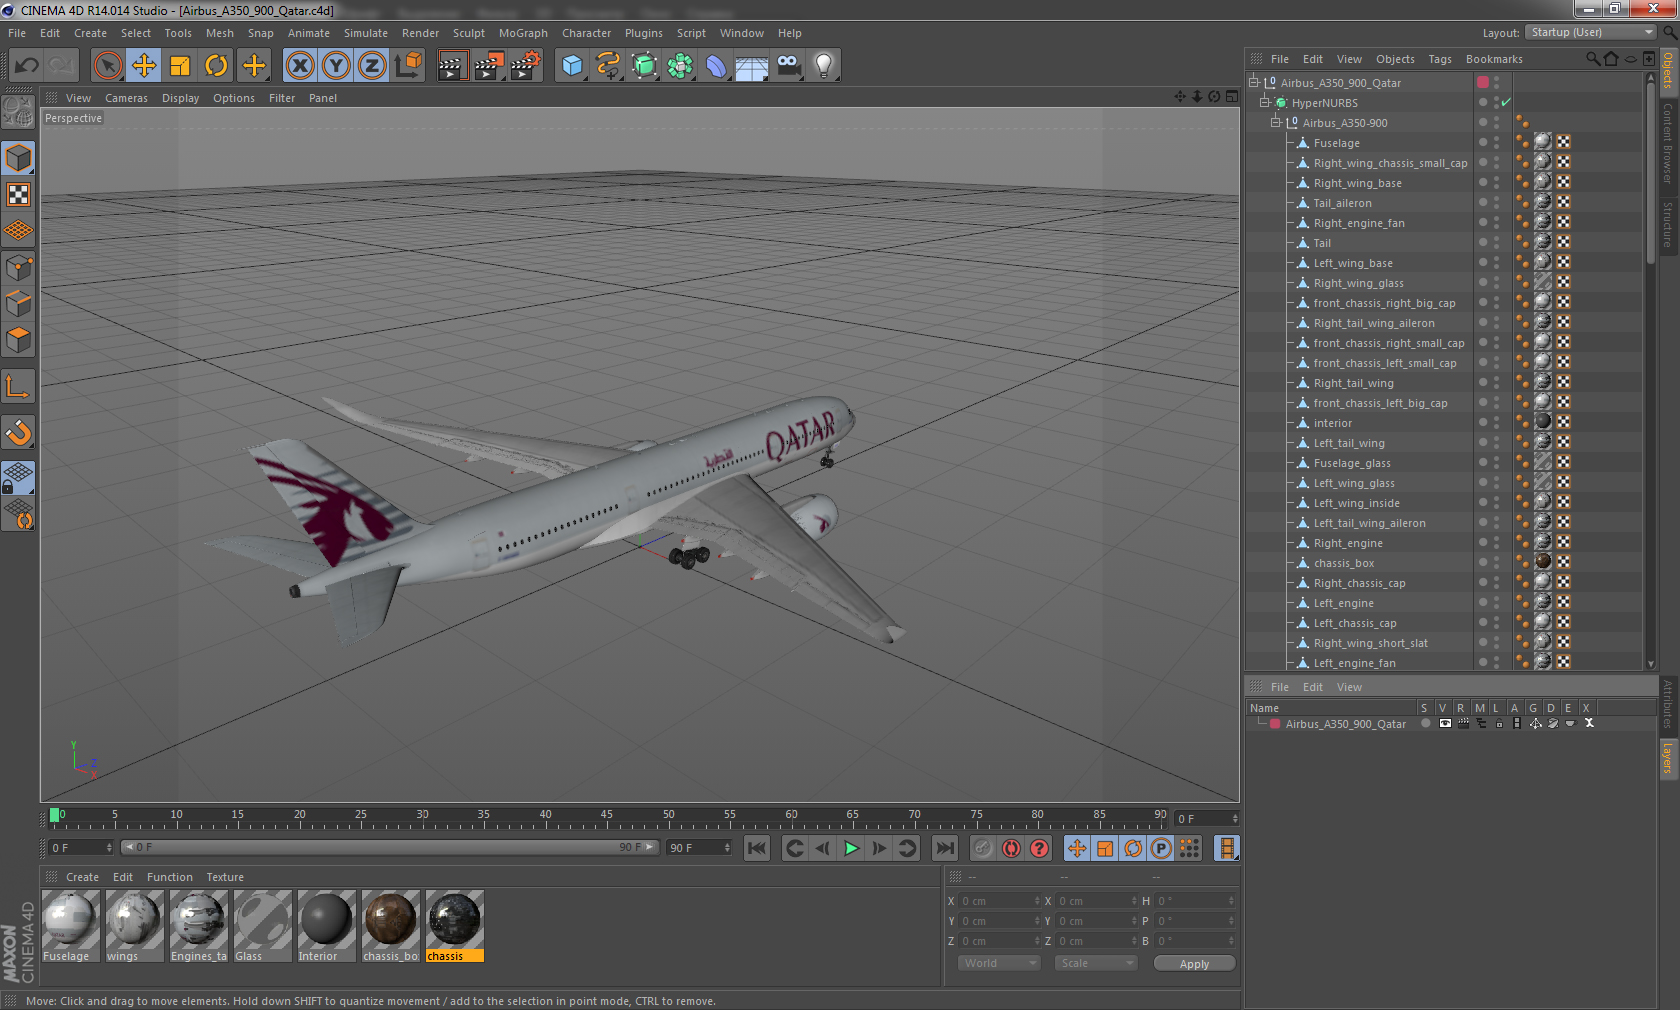1680x1010 pixels.
Task: Select Left_engine in object tree
Action: click(1344, 603)
